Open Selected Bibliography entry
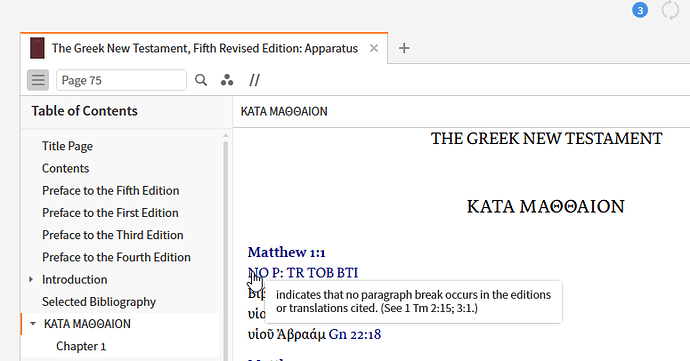The width and height of the screenshot is (690, 361). (x=99, y=302)
